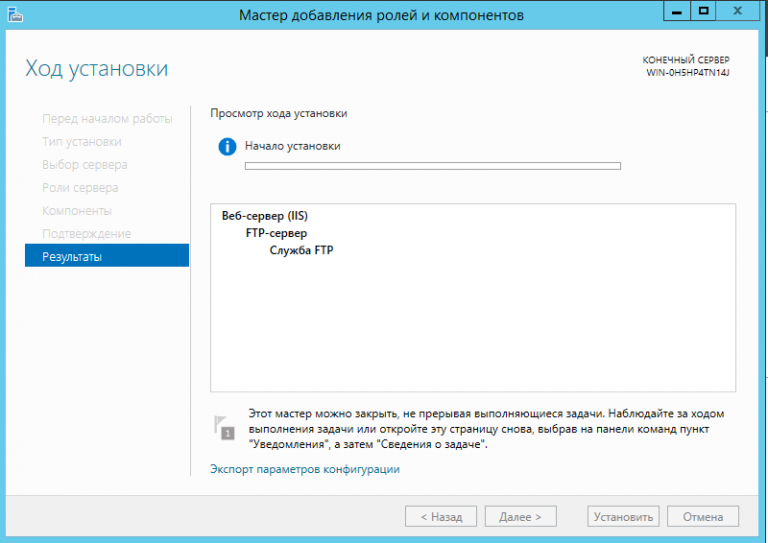
Task: Select the FTP-сервер entry
Action: tap(276, 233)
